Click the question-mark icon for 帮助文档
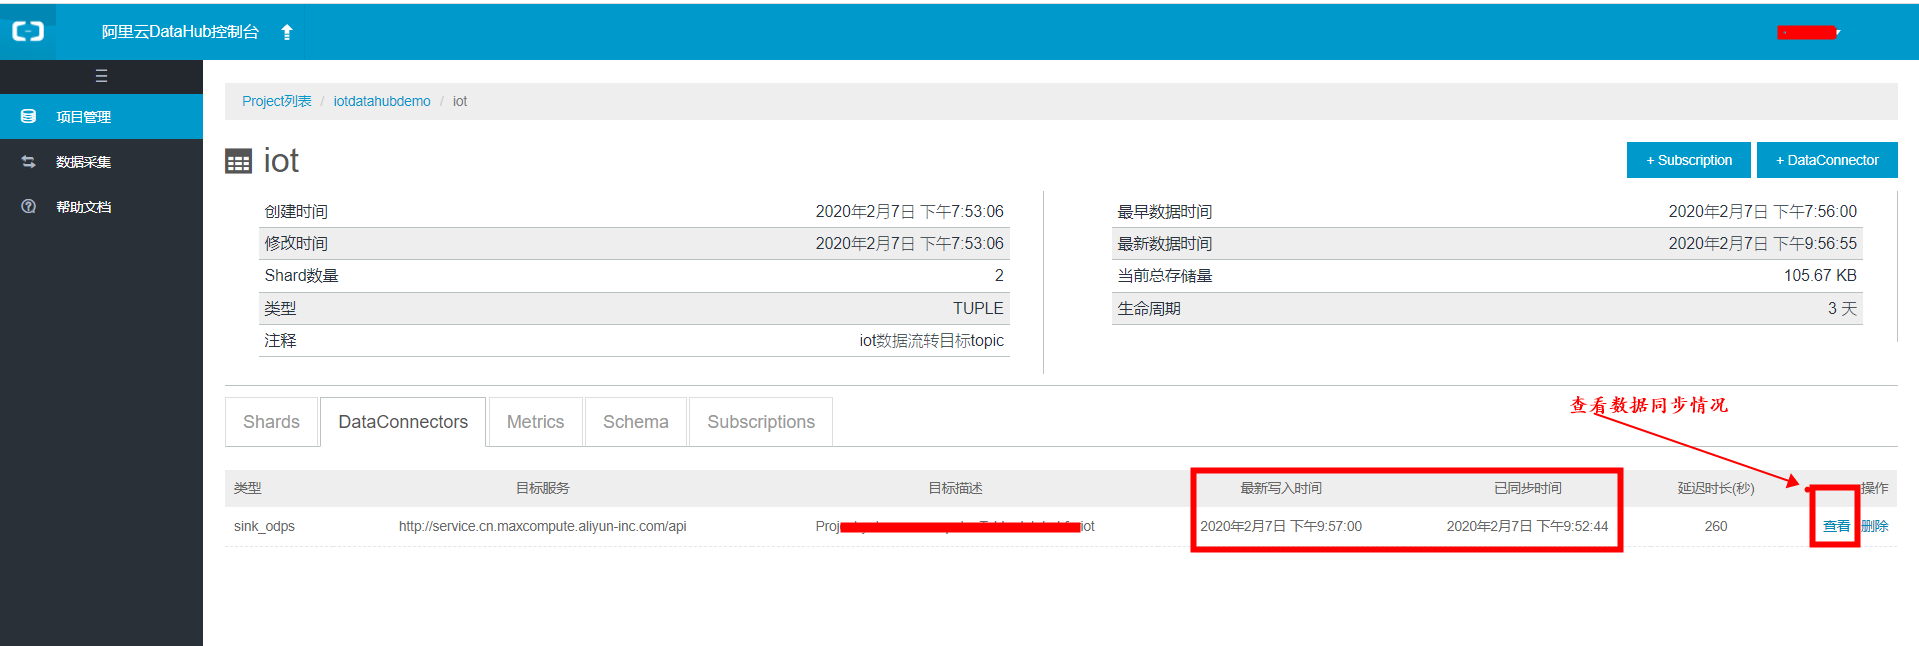The height and width of the screenshot is (646, 1919). coord(28,207)
